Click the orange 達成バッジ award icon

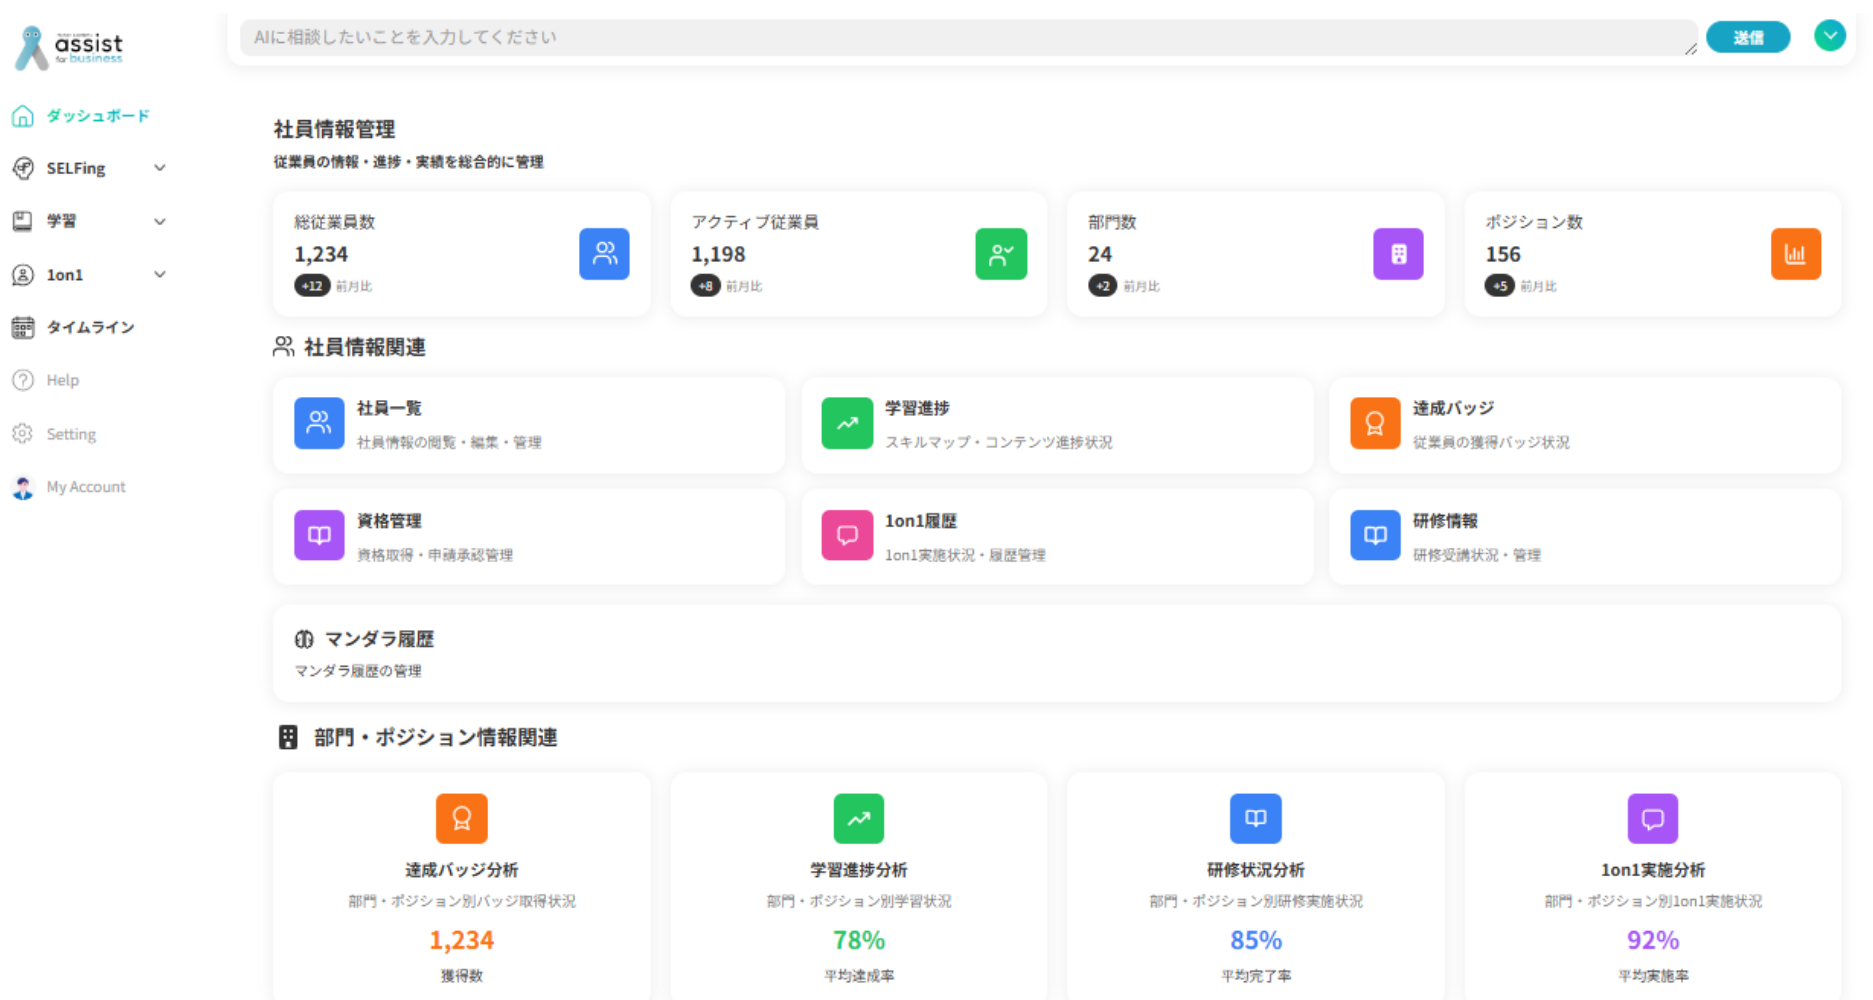point(1375,423)
